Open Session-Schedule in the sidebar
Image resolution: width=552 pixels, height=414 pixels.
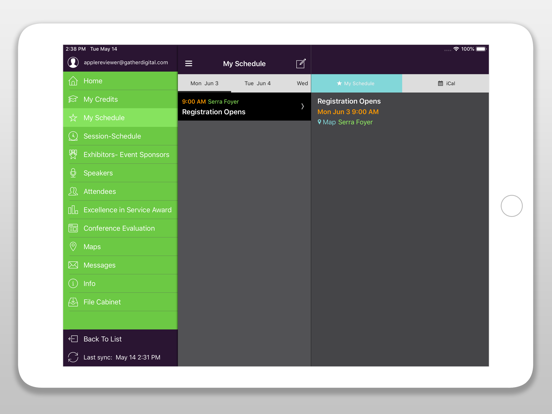[x=120, y=136]
